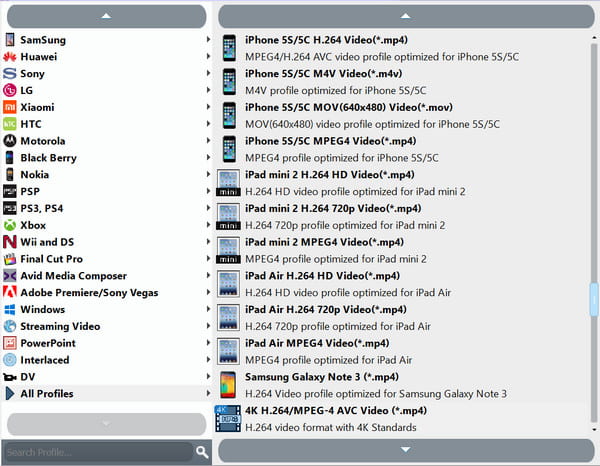Click the Huawei logo icon

[10, 57]
